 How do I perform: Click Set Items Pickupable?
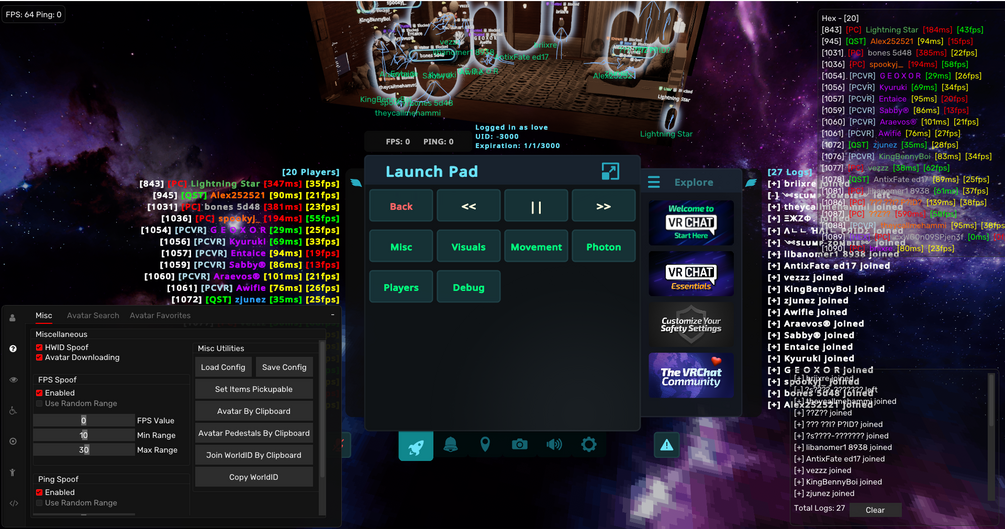click(x=254, y=389)
